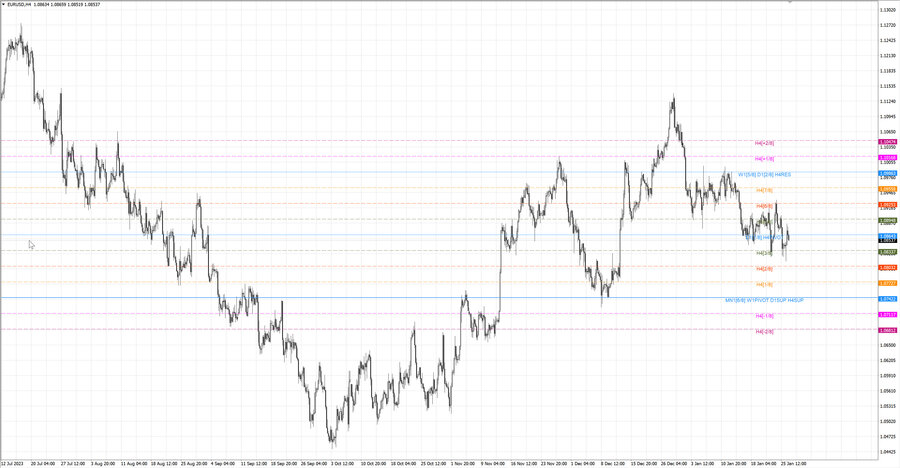The image size is (900, 468).
Task: Click the triangle arrow before EURUSD,H4
Action: [3, 4]
